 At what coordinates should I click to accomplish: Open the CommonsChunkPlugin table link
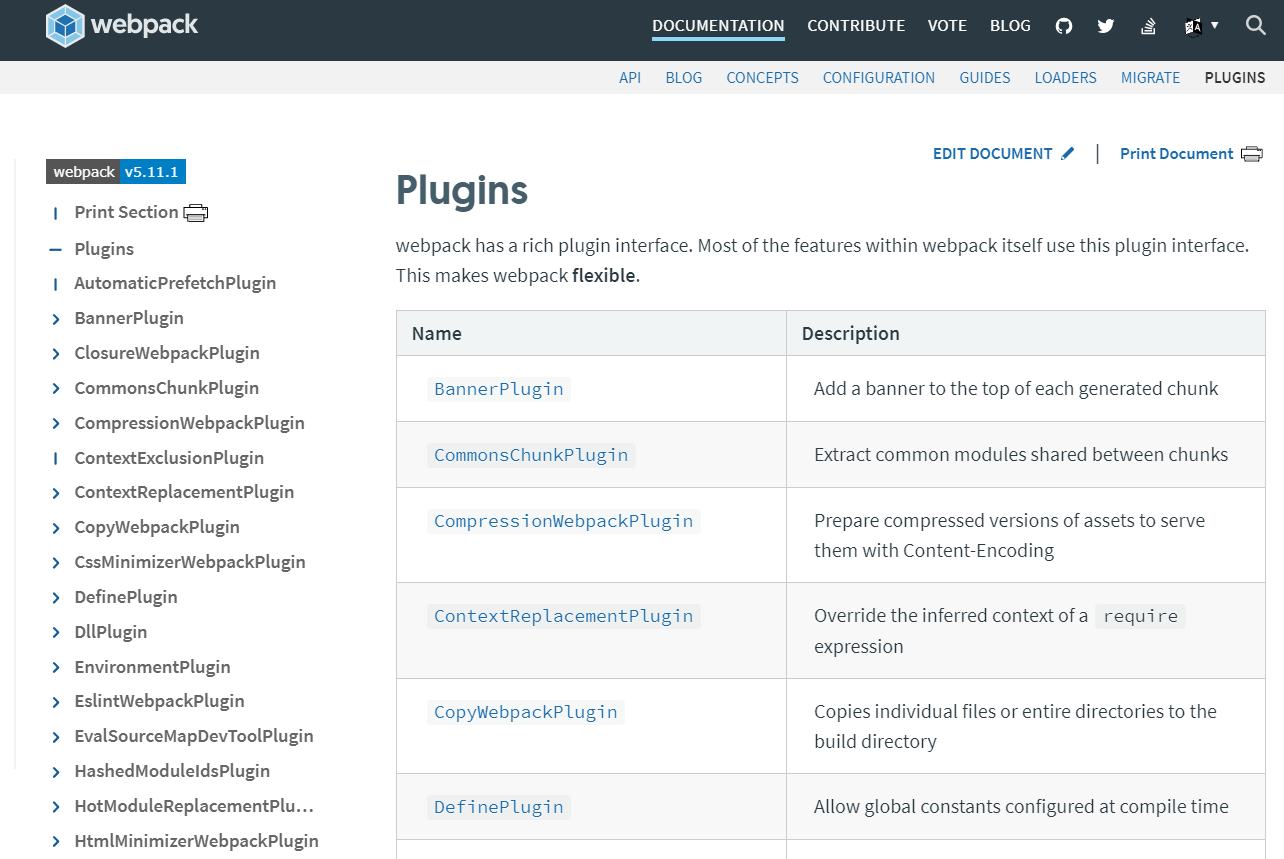click(x=531, y=455)
